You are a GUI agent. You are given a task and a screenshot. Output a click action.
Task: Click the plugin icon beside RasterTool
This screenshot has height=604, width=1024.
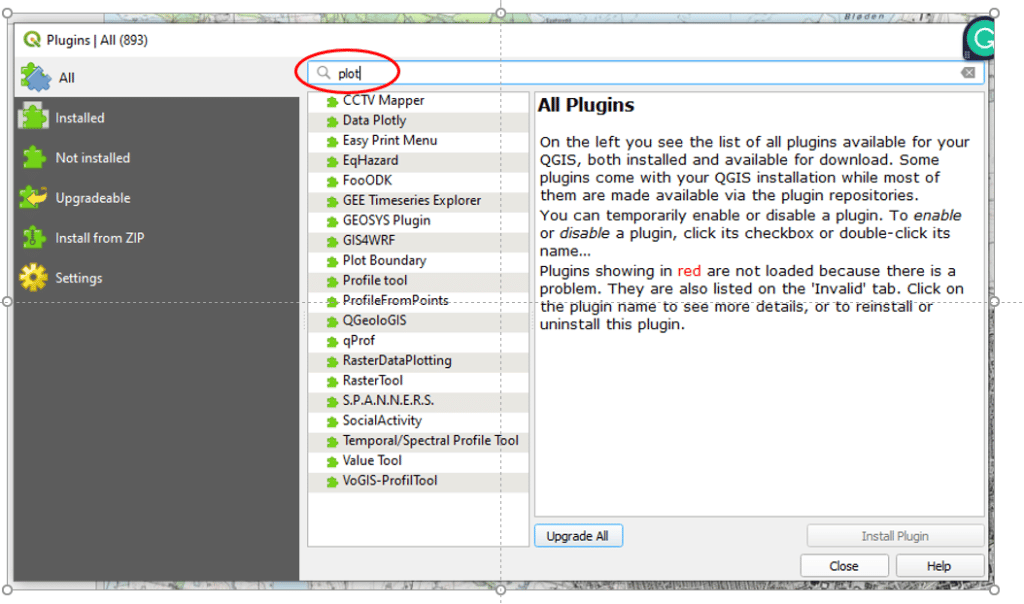(x=332, y=381)
